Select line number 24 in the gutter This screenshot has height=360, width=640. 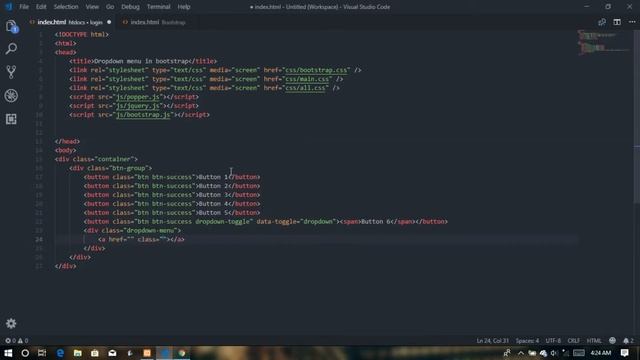39,240
